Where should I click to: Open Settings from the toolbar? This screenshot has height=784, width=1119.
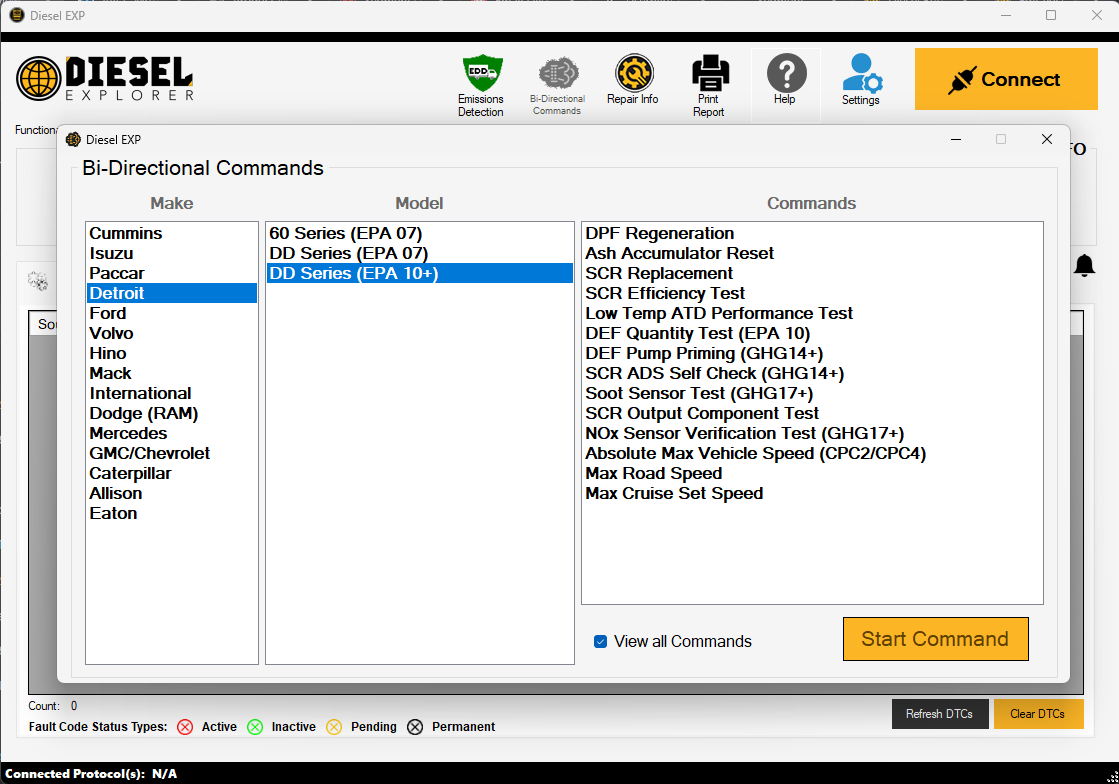coord(861,80)
